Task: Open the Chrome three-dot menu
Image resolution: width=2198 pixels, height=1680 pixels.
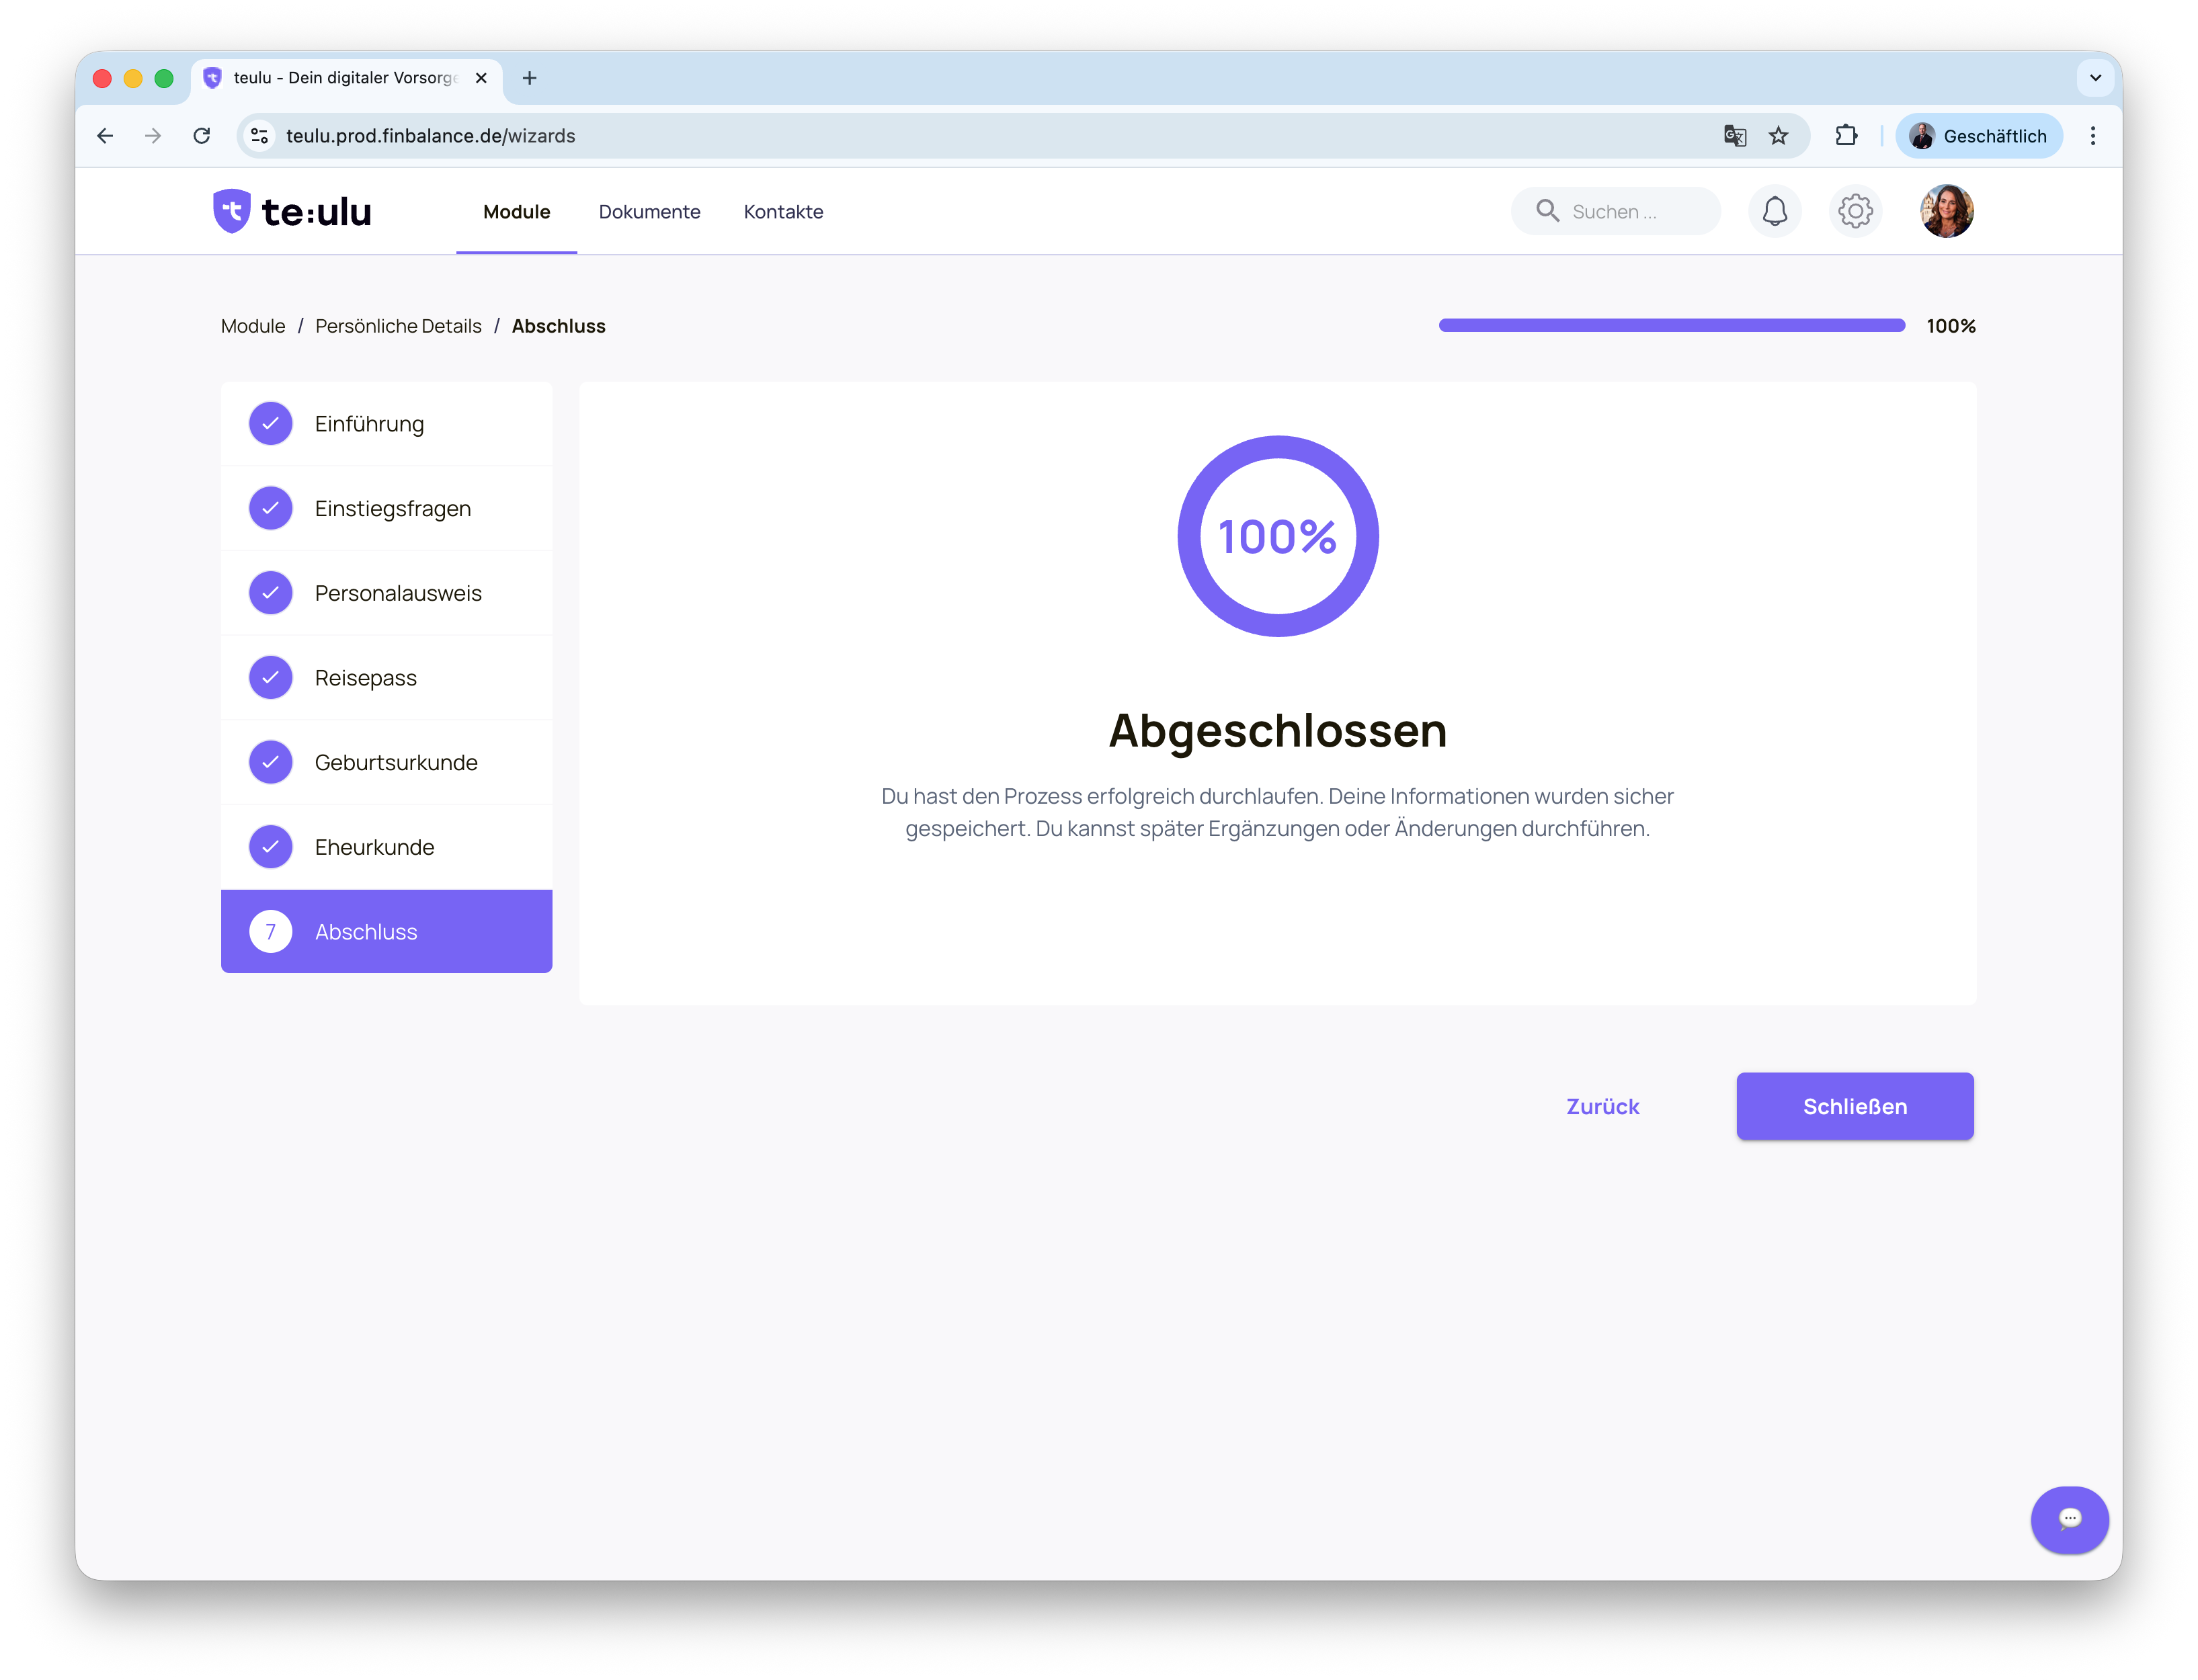Action: pyautogui.click(x=2092, y=136)
